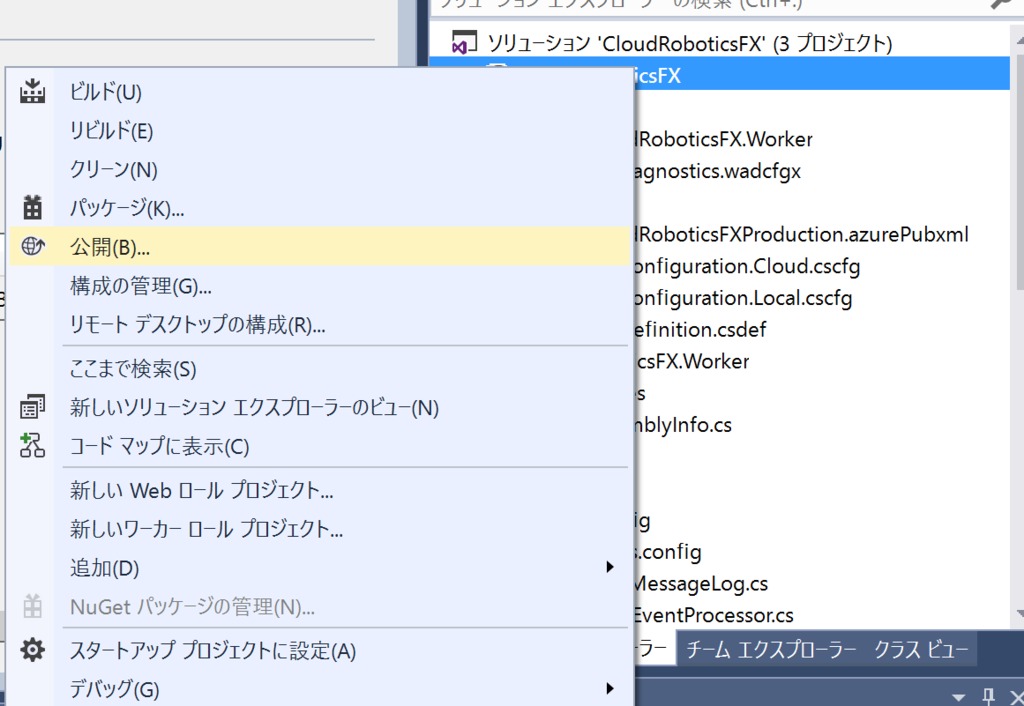The height and width of the screenshot is (706, 1024).
Task: Select the tree item ending in .config
Action: coord(667,553)
